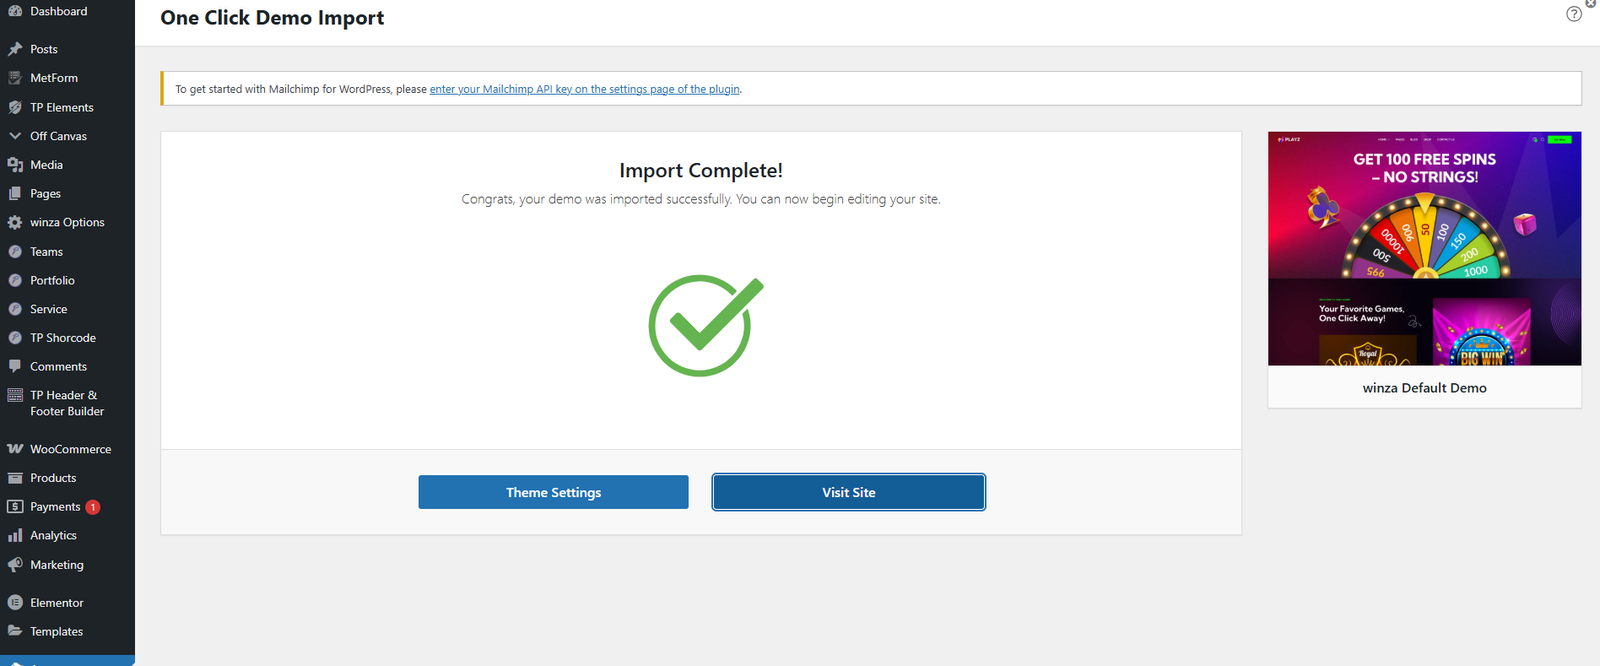Click the 'Import Complete!' heading
Viewport: 1600px width, 666px height.
(701, 171)
